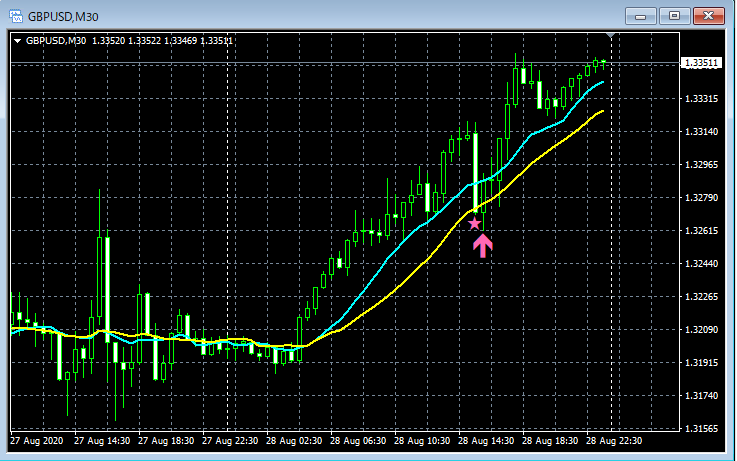Viewport: 737px width, 461px height.
Task: Open the chart menu triangle before GBPUSD,M30 header
Action: [x=17, y=41]
